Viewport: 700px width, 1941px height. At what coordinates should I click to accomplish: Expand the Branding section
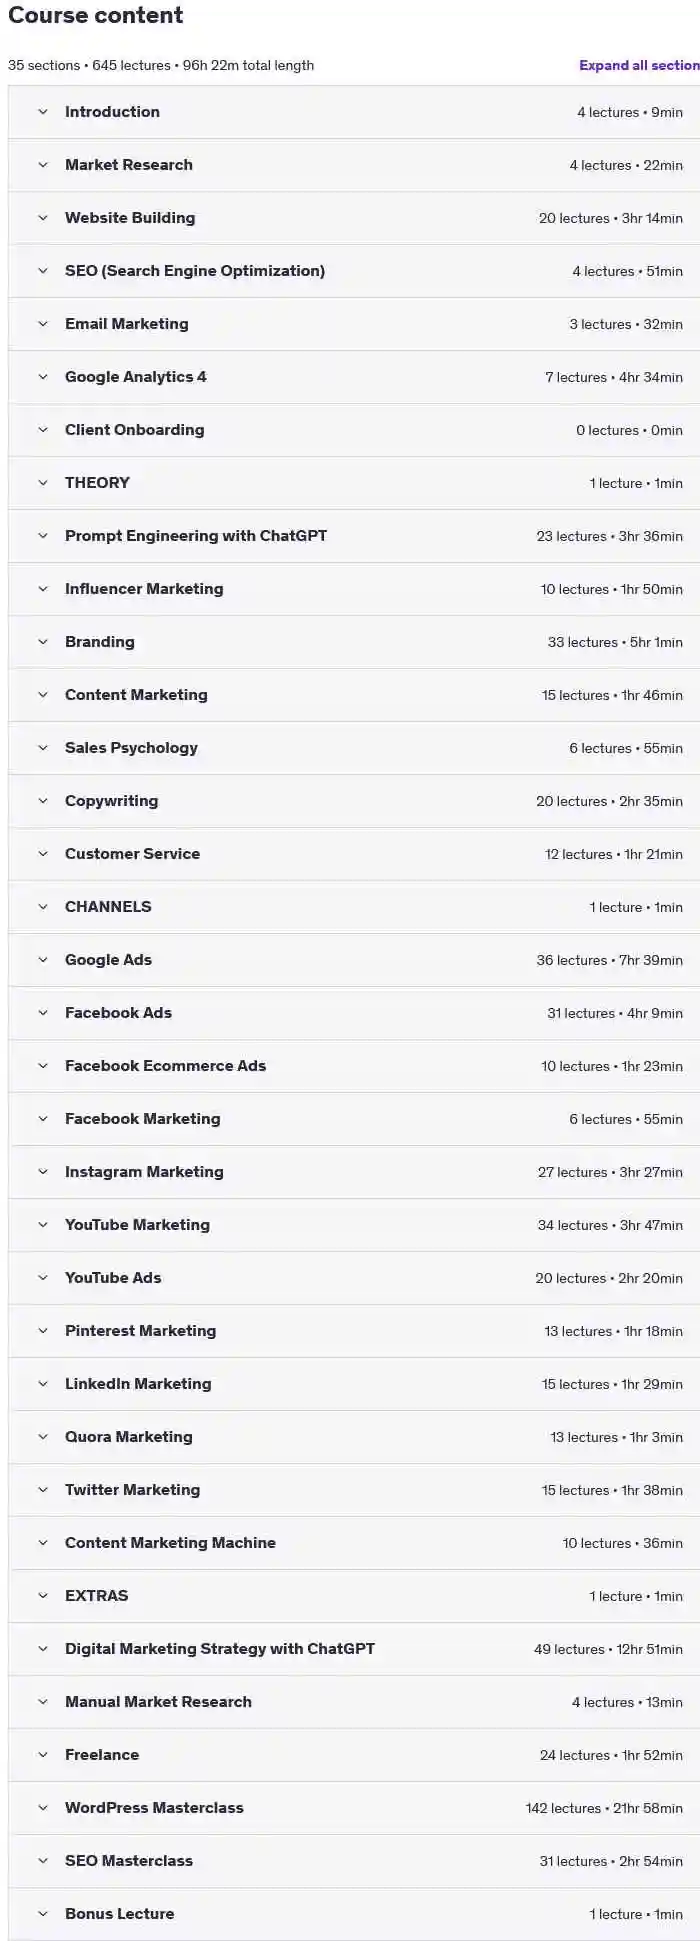[354, 642]
